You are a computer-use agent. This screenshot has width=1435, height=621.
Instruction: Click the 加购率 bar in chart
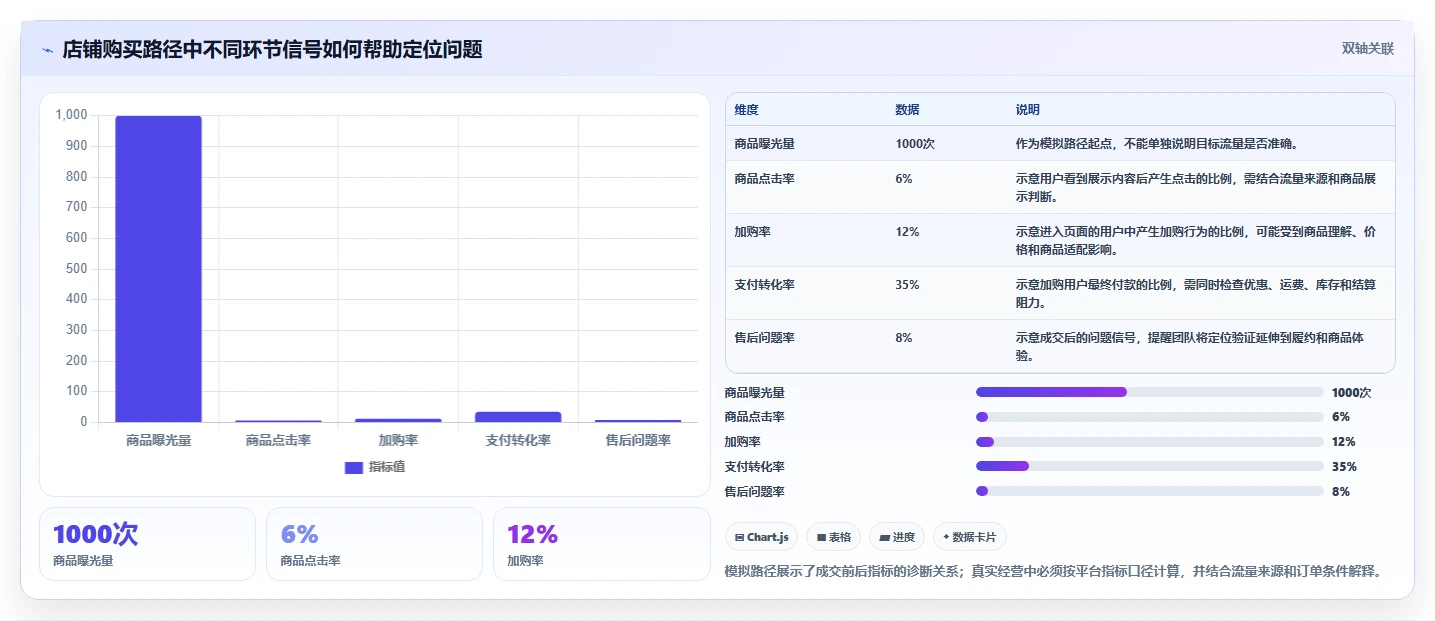tap(398, 420)
